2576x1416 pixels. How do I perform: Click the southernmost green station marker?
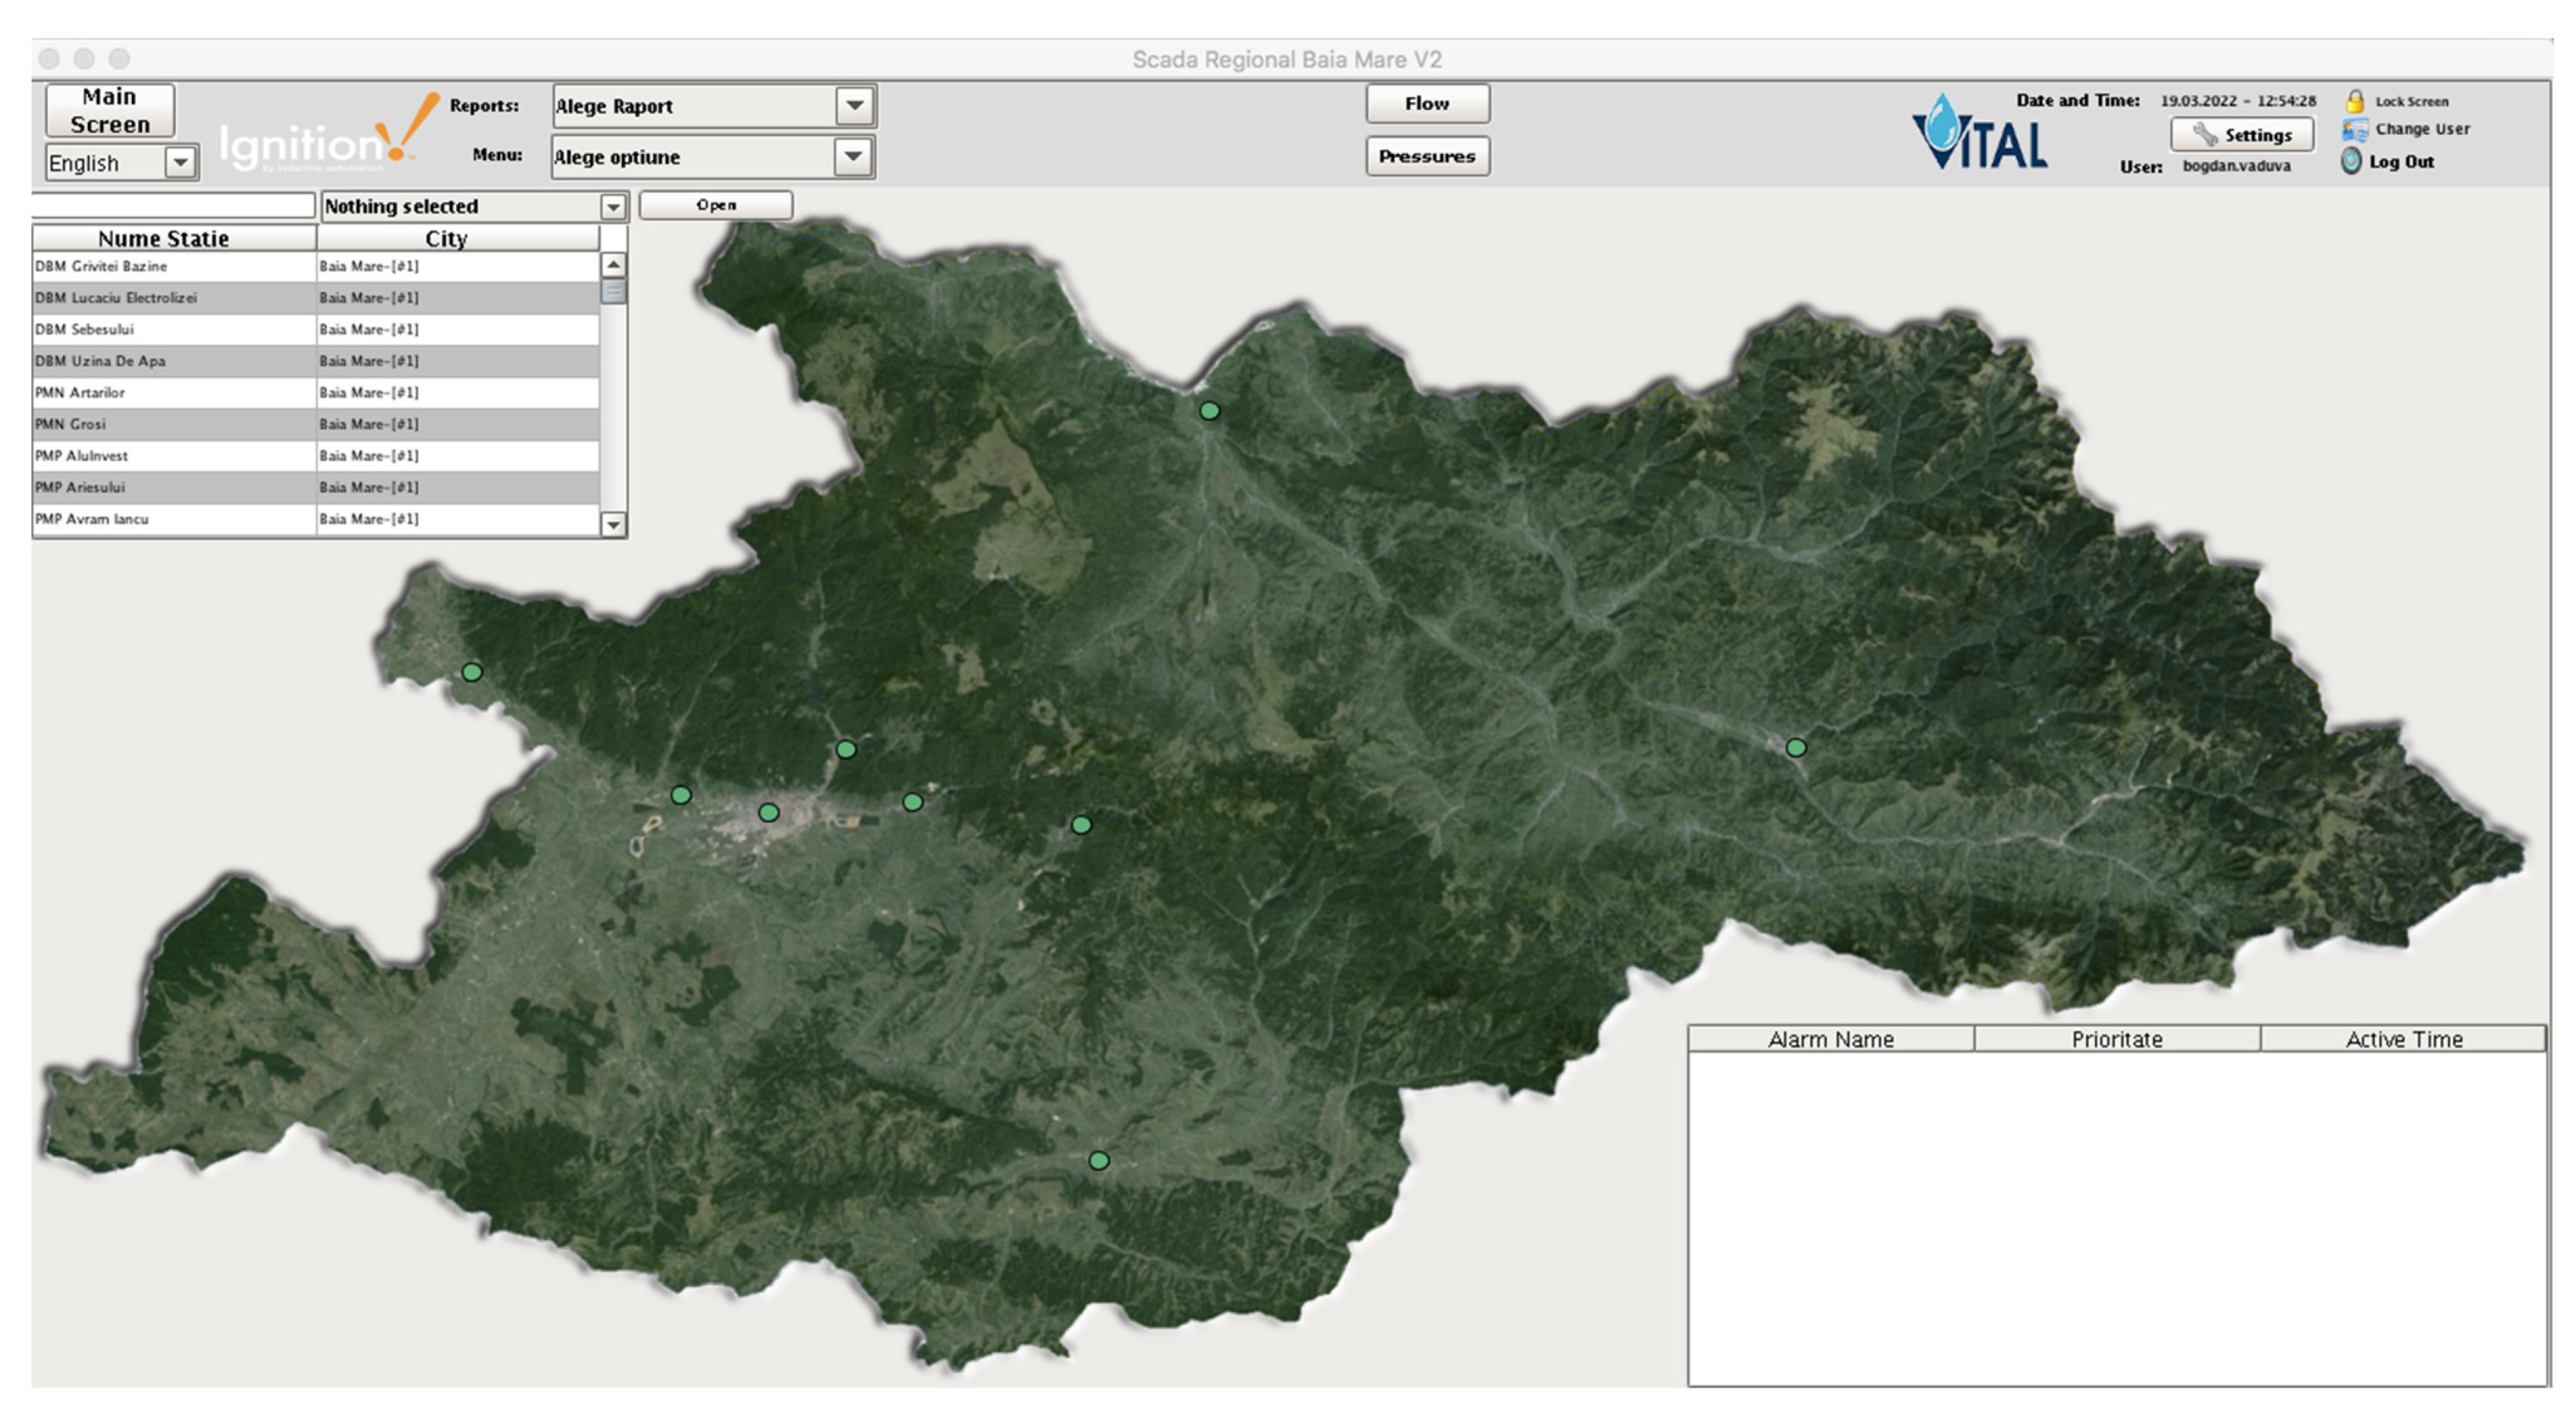(1098, 1161)
